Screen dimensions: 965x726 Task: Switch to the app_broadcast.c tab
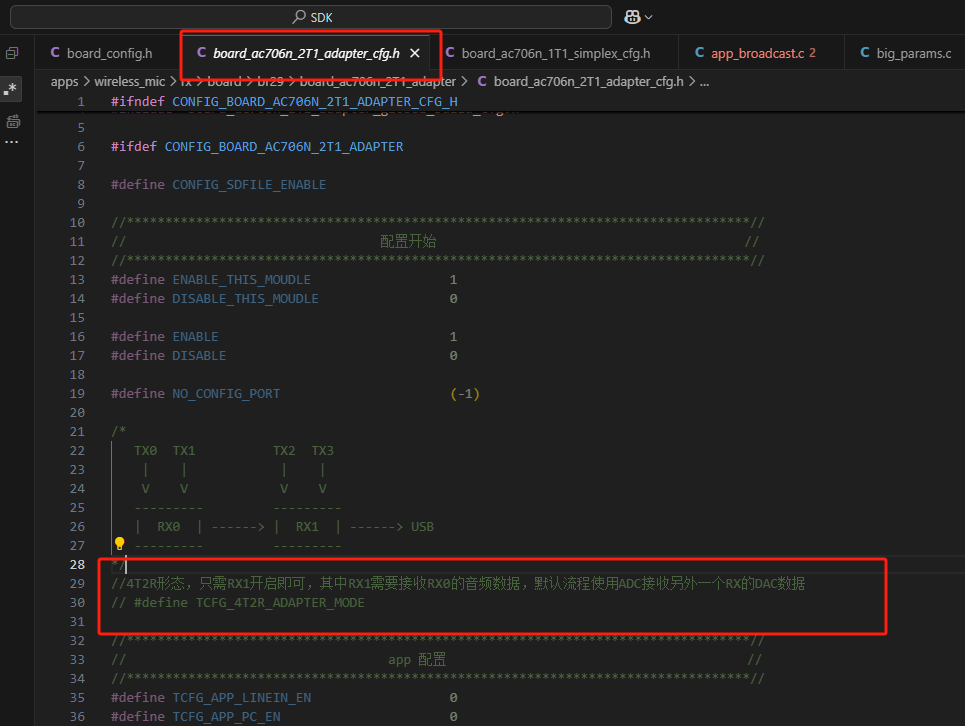pyautogui.click(x=755, y=54)
